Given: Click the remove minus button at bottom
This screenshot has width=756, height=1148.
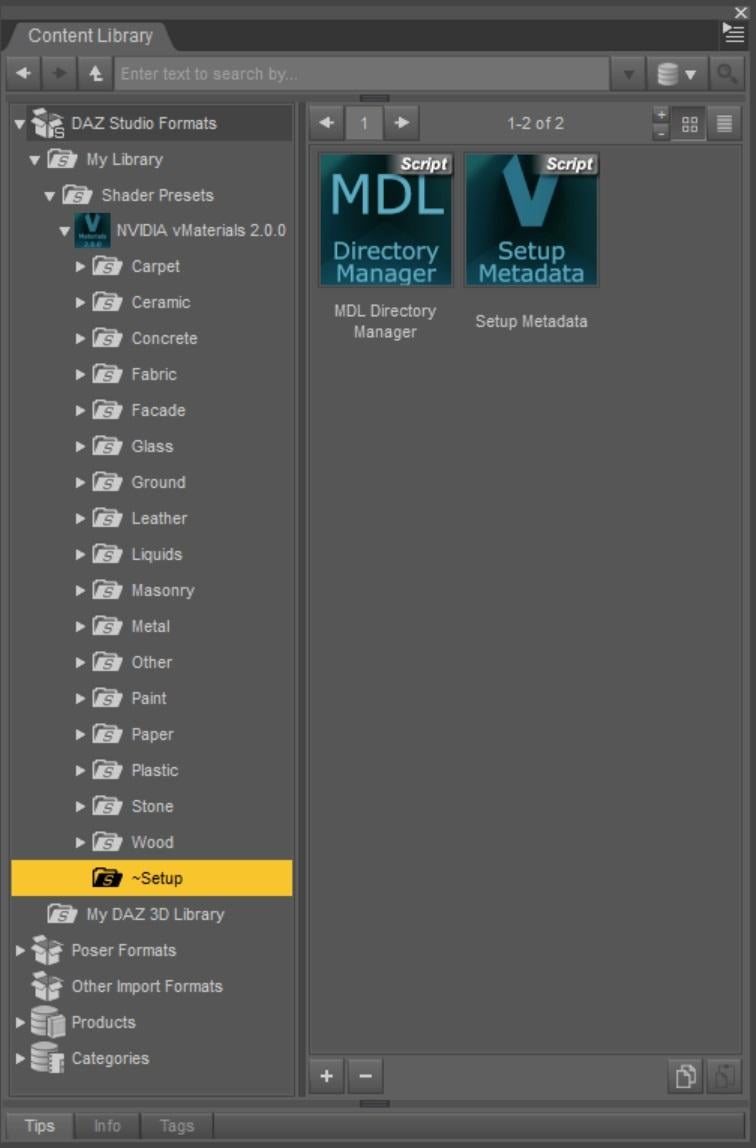Looking at the screenshot, I should (x=365, y=1076).
